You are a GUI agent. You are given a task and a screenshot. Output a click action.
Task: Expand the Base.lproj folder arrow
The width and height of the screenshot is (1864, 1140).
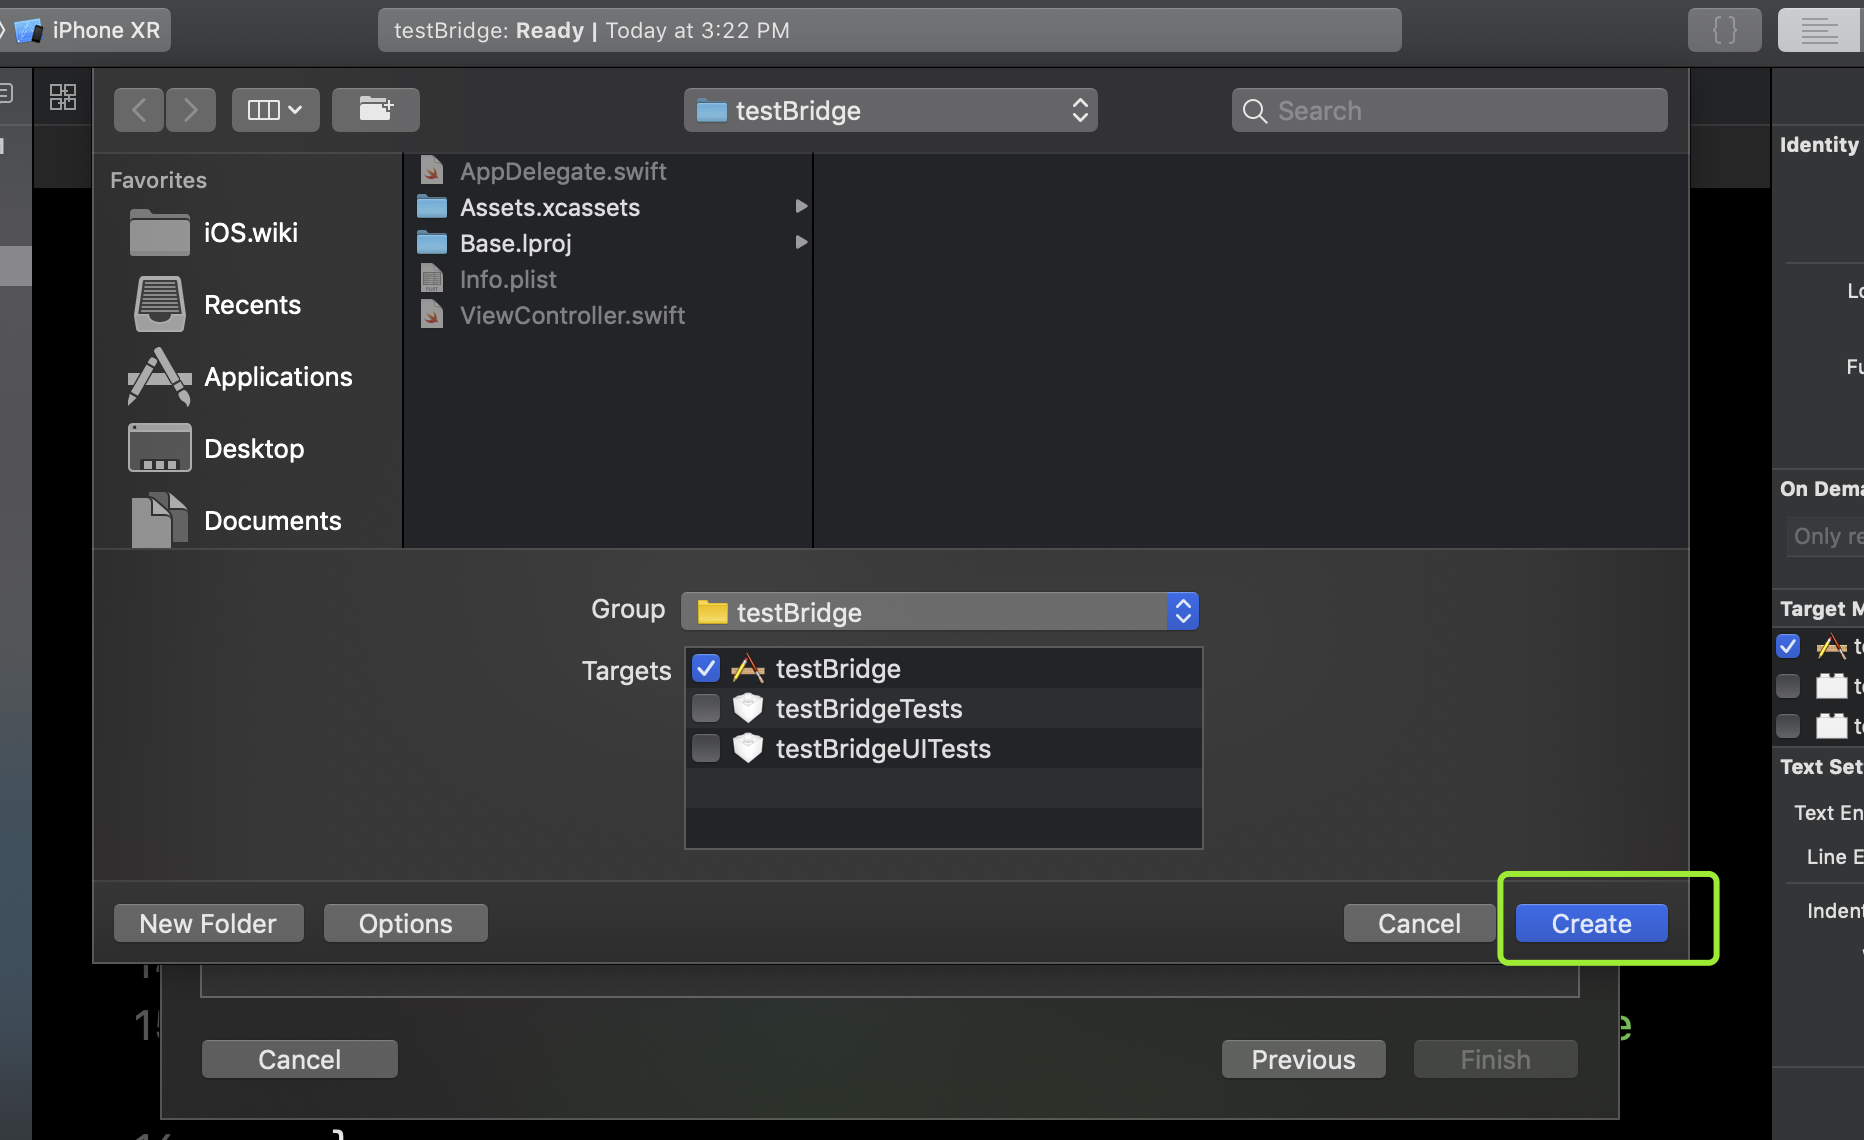click(x=801, y=242)
